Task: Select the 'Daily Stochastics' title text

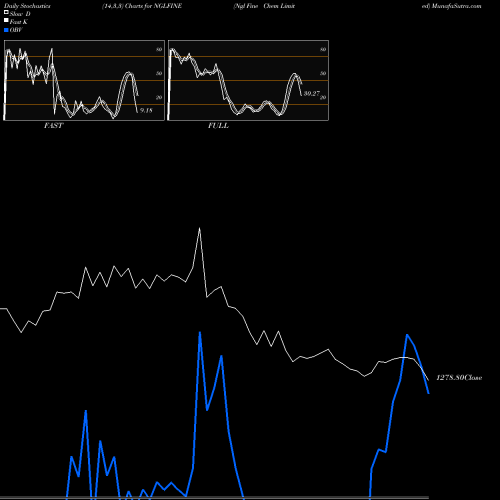Action: [27, 6]
